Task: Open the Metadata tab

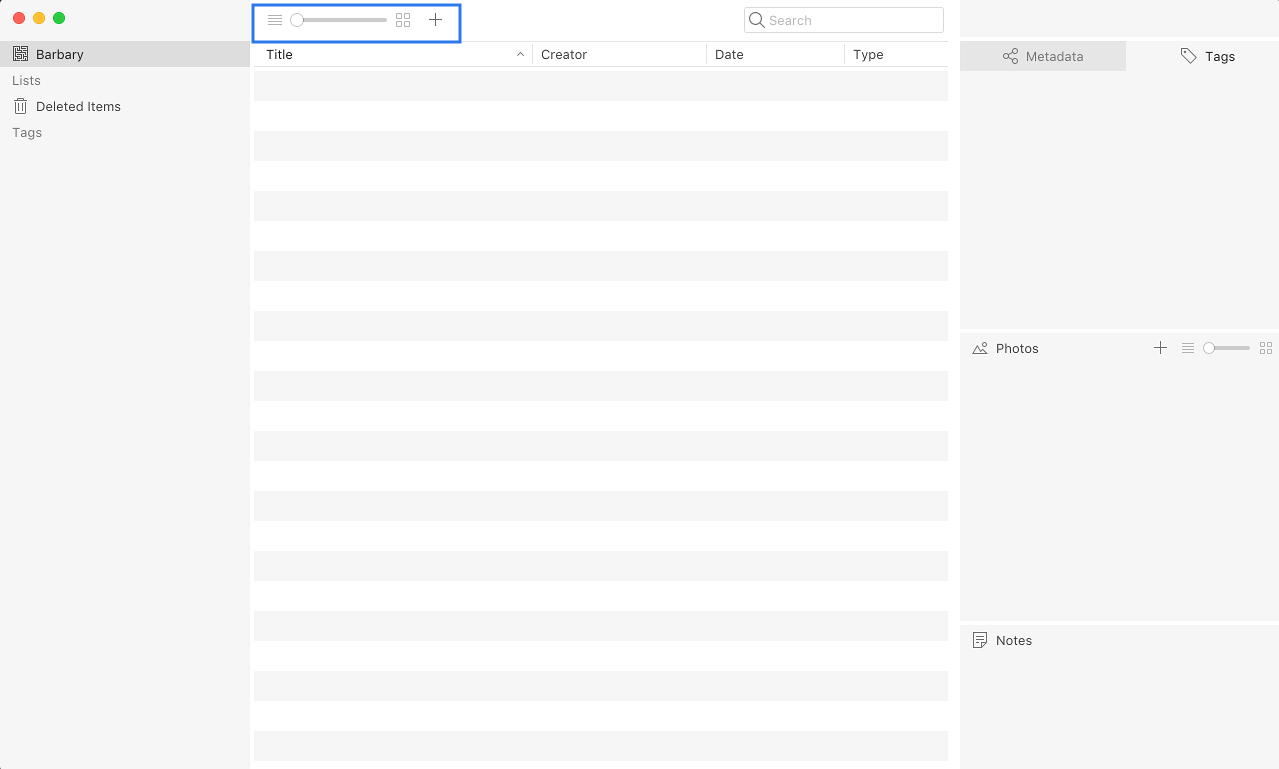Action: (1043, 57)
